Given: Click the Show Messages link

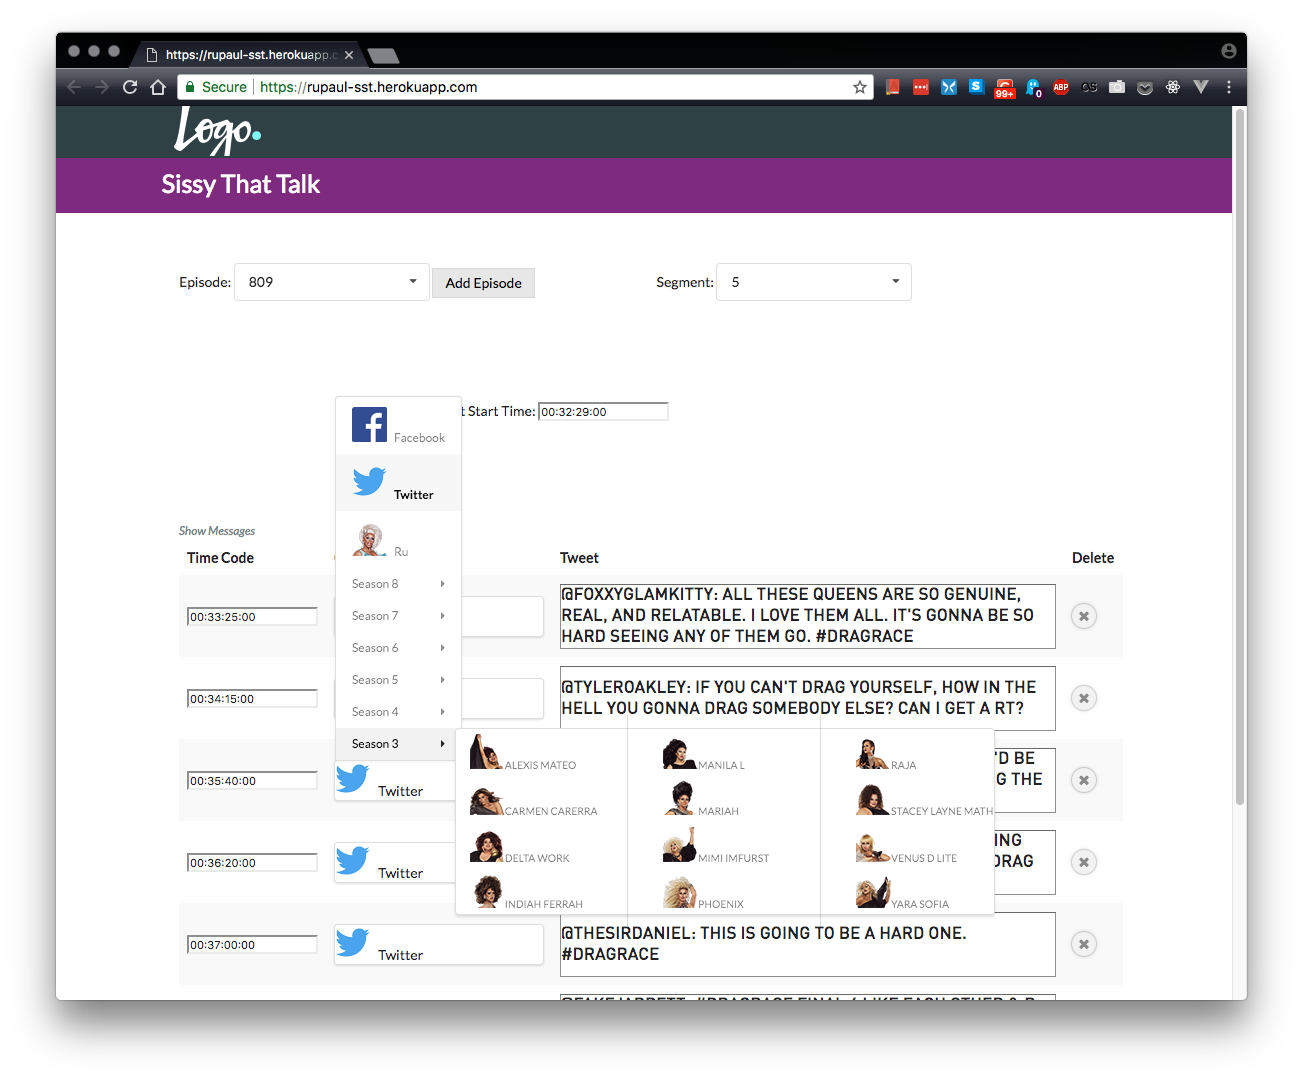Looking at the screenshot, I should click(217, 531).
